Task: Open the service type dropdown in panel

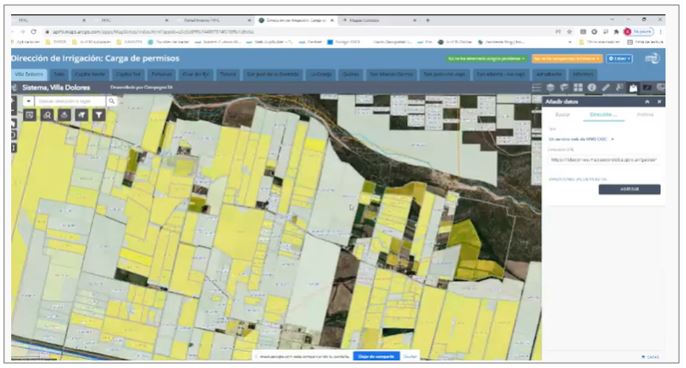Action: click(x=581, y=139)
